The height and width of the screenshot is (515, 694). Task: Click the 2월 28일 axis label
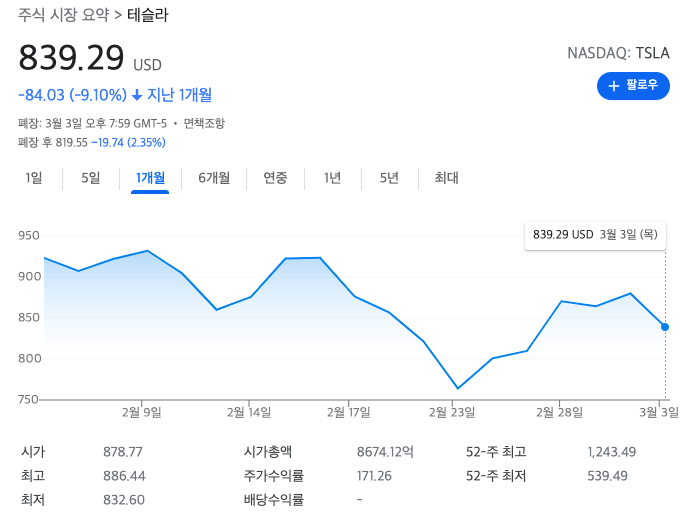coord(559,412)
